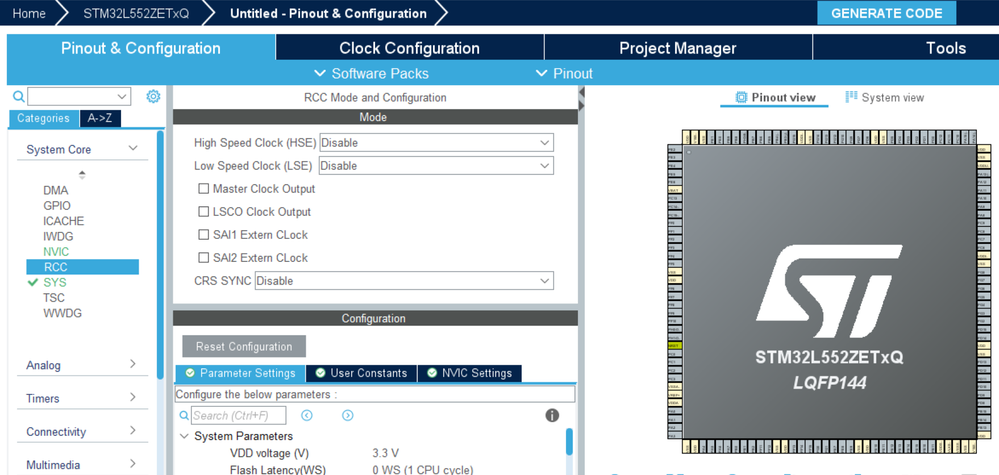Toggle SAI2 Extern CLock checkbox
The image size is (999, 475).
203,257
